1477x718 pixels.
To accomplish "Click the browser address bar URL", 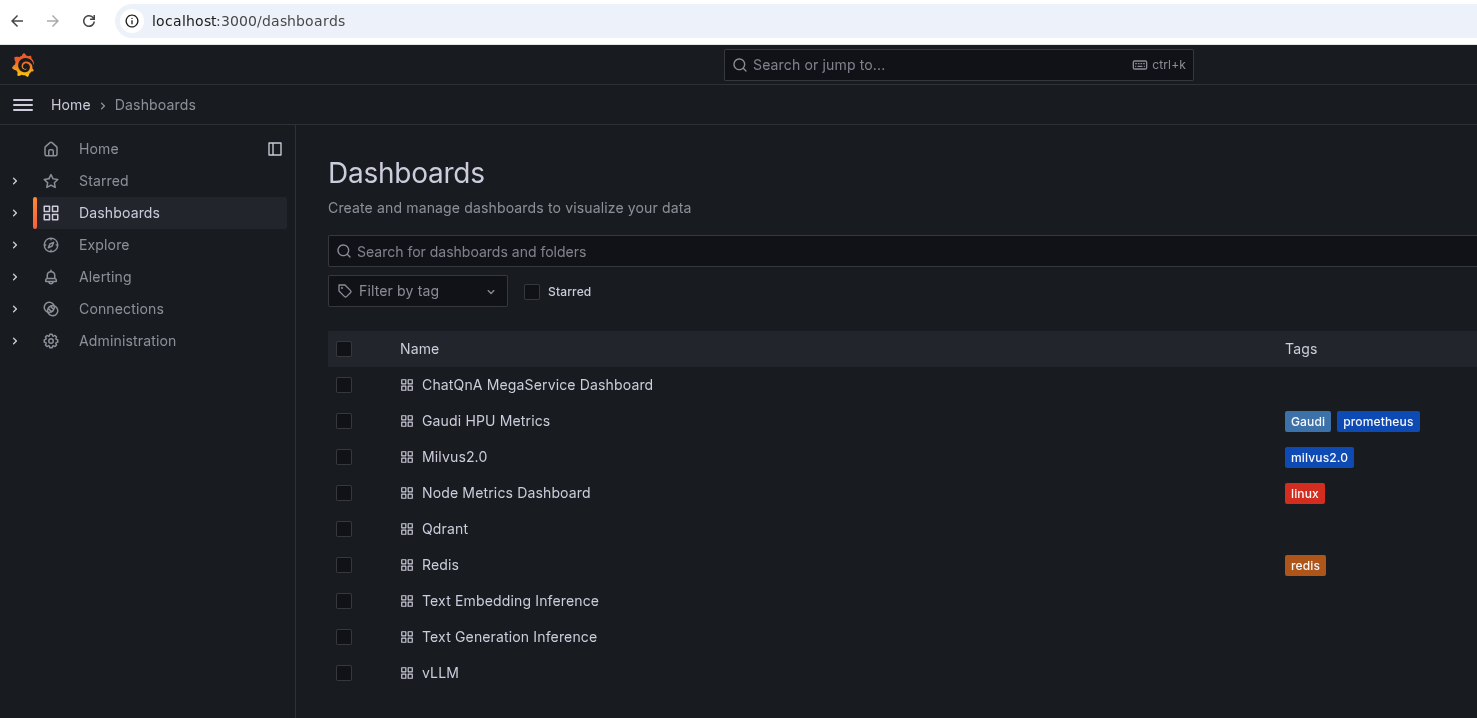I will point(248,21).
